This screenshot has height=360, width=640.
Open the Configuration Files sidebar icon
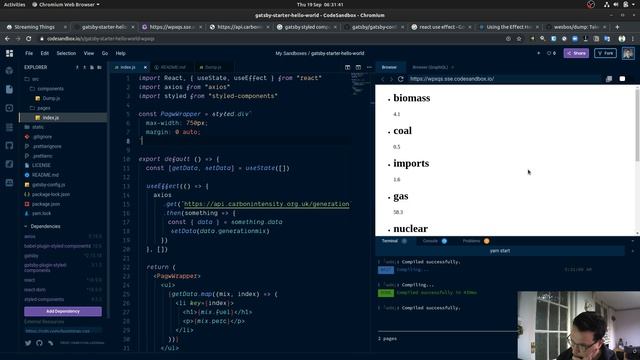click(x=9, y=108)
